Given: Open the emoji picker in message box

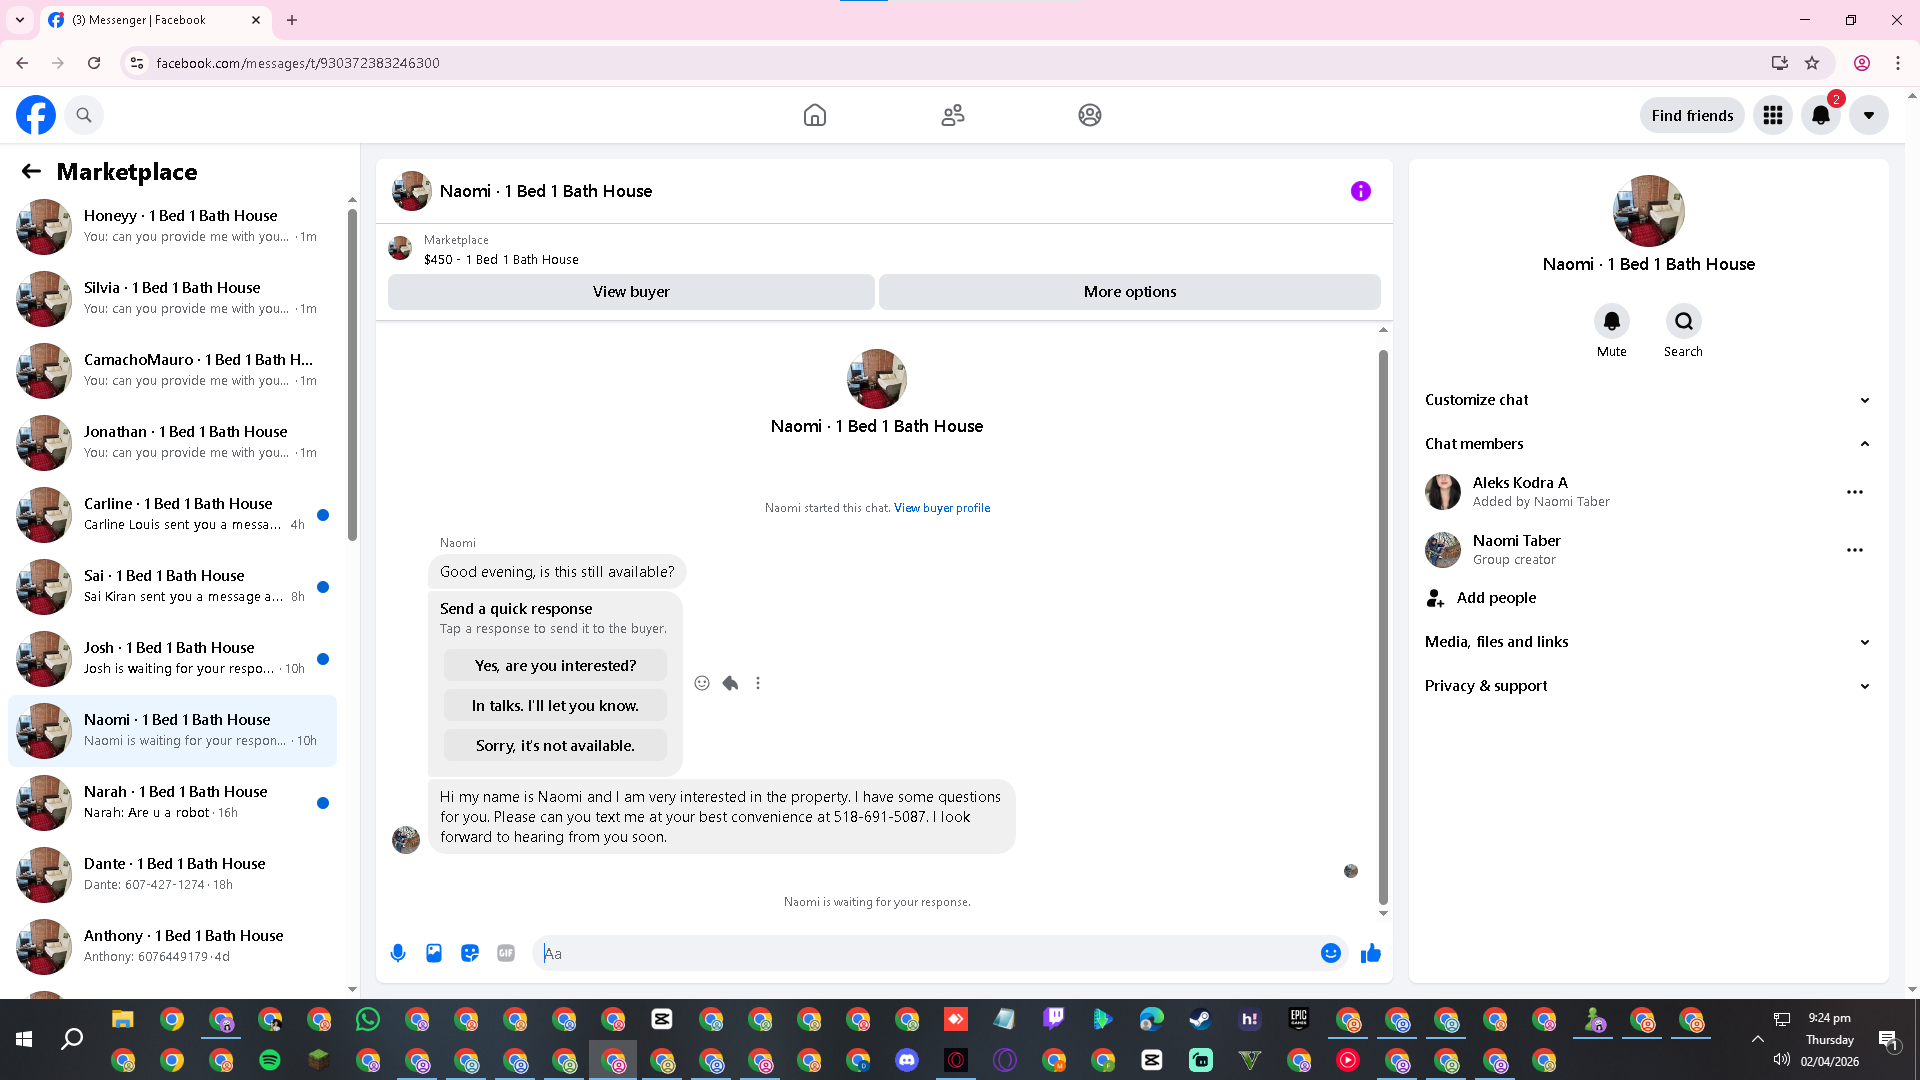Looking at the screenshot, I should coord(1331,953).
